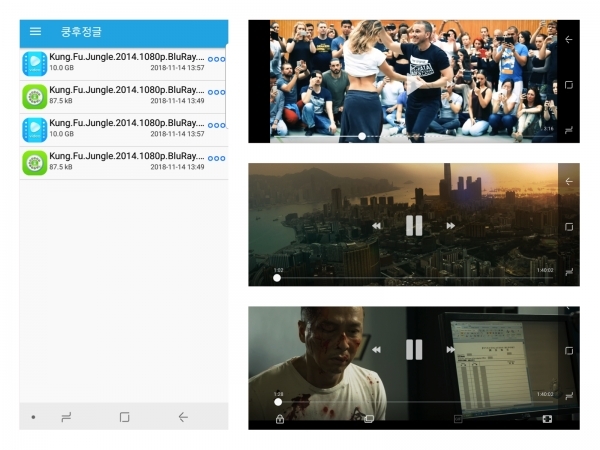Toggle the screen lock in bottom player

(x=280, y=419)
